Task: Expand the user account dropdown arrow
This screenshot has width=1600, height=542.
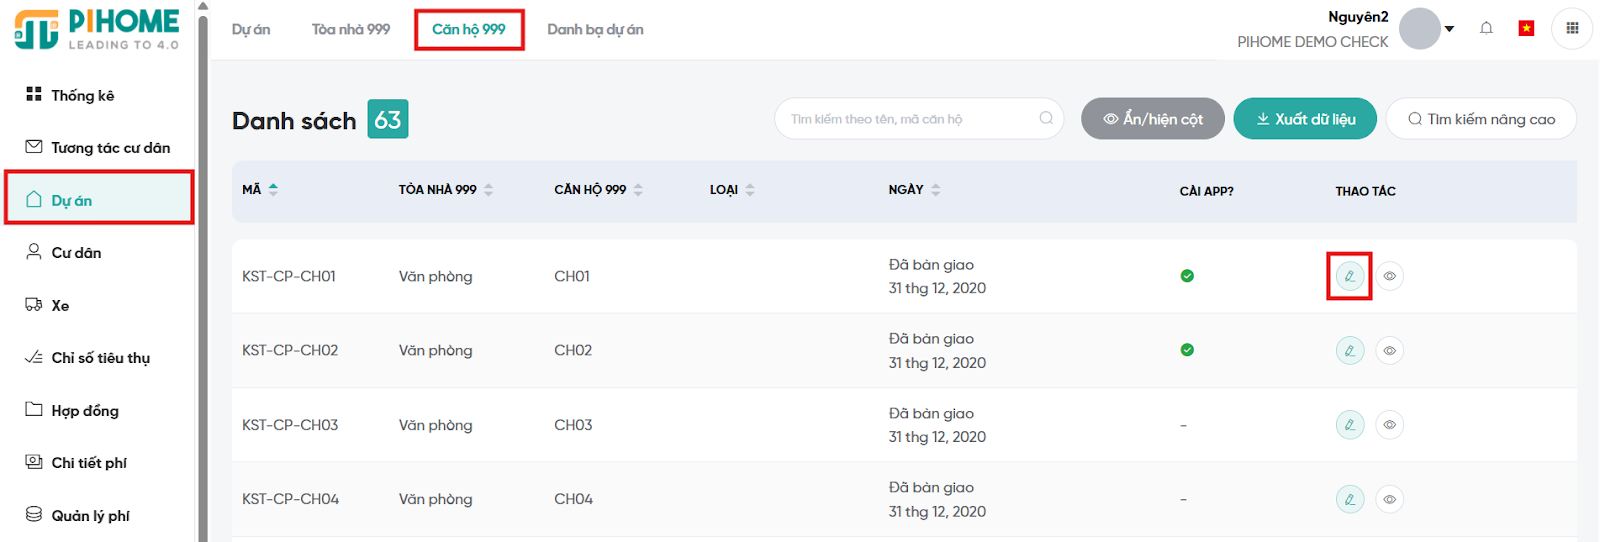Action: [1449, 29]
